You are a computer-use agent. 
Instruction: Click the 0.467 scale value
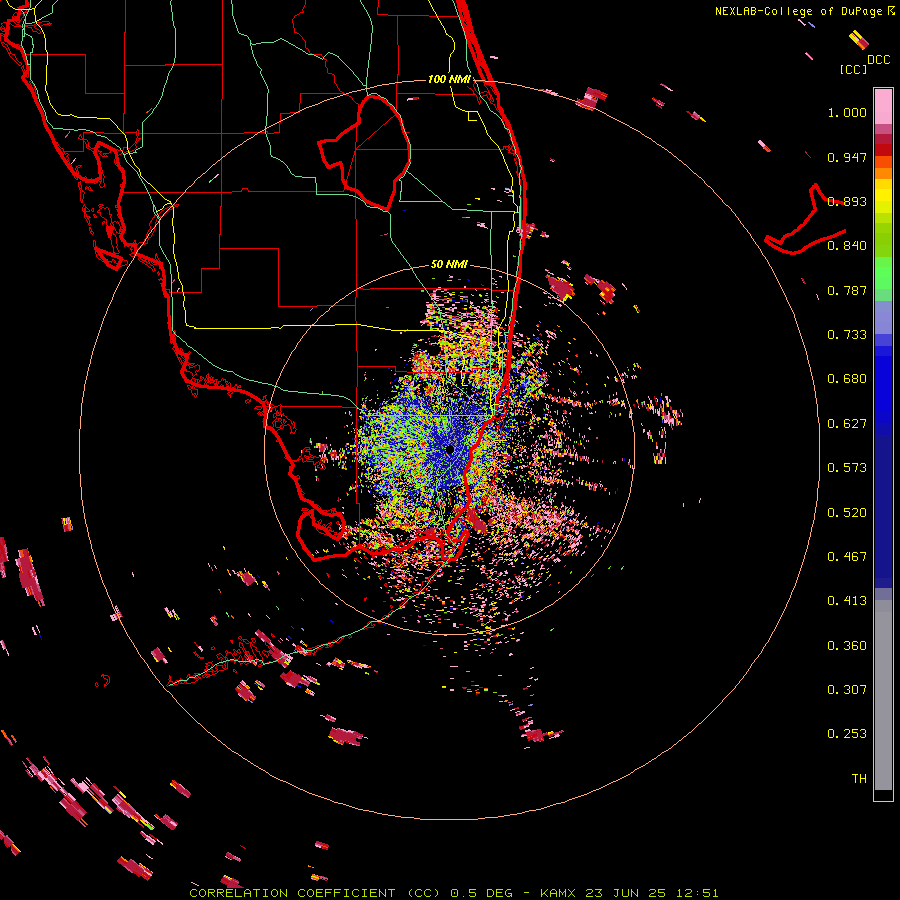pos(847,557)
